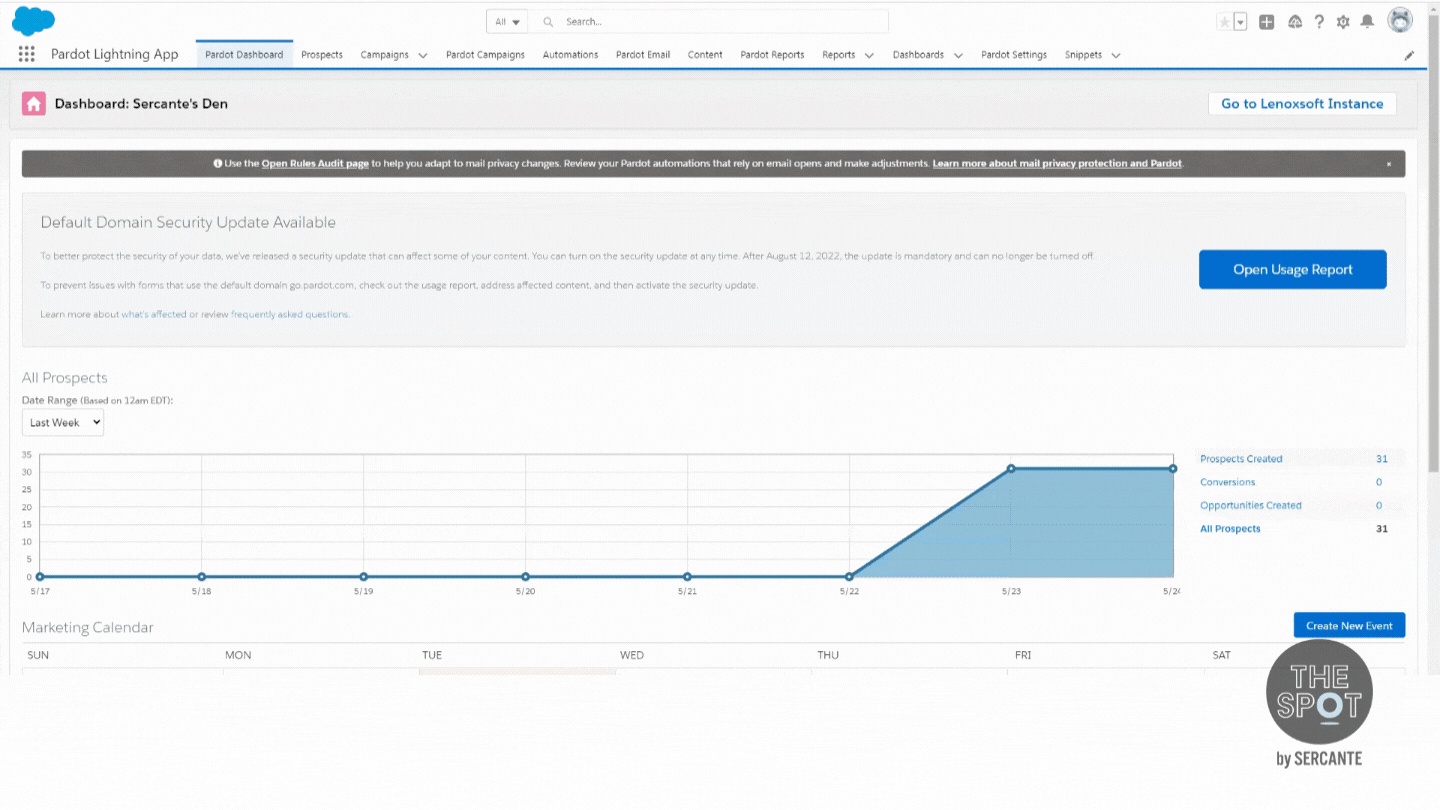Click the Open Usage Report button
Viewport: 1440px width, 810px height.
[1293, 269]
